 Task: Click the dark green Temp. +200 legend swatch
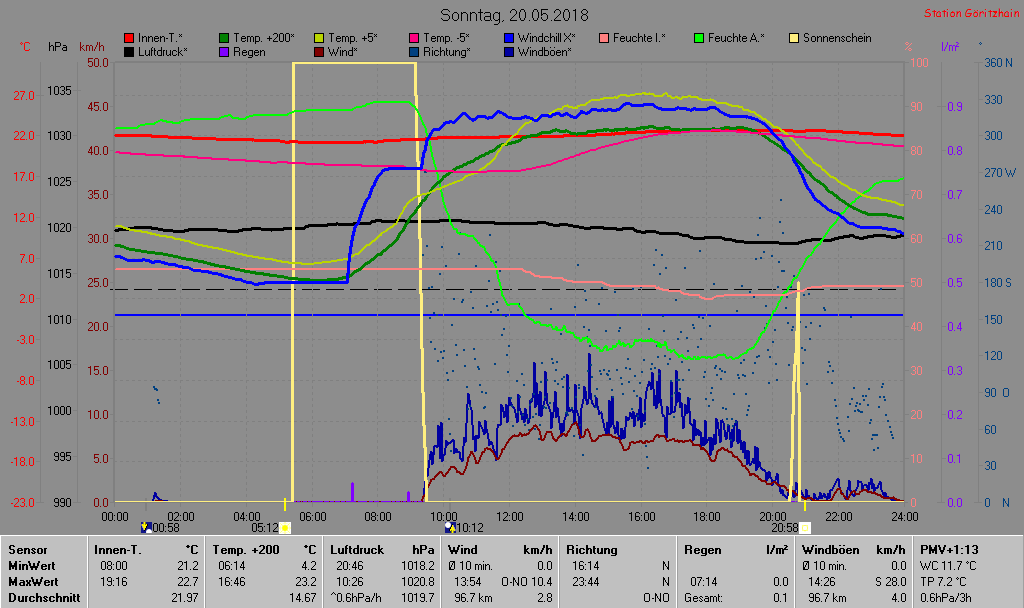[224, 38]
